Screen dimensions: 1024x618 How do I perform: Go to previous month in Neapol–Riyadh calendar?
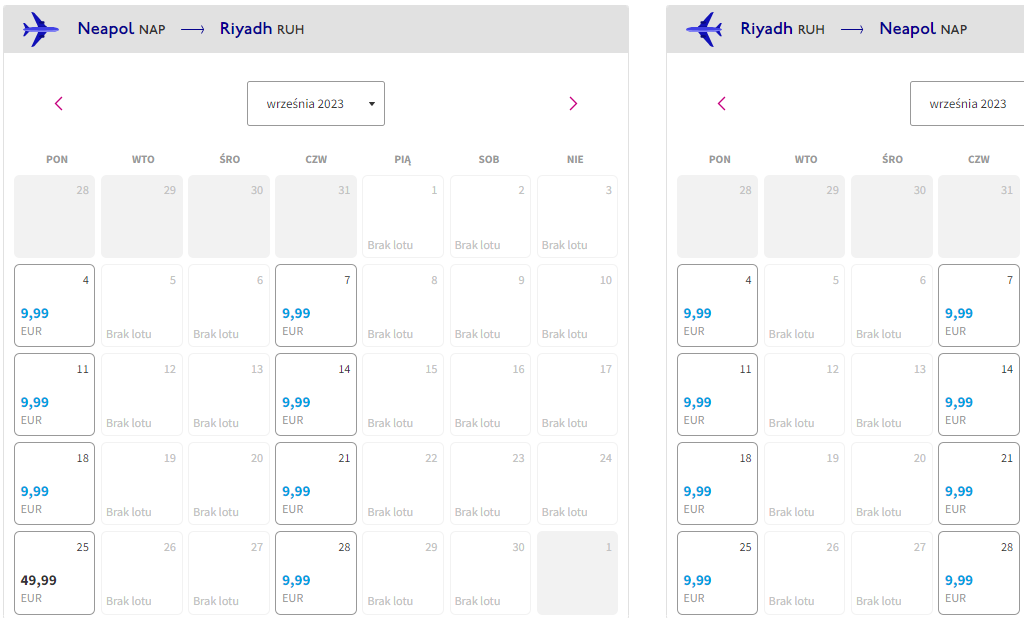coord(59,103)
